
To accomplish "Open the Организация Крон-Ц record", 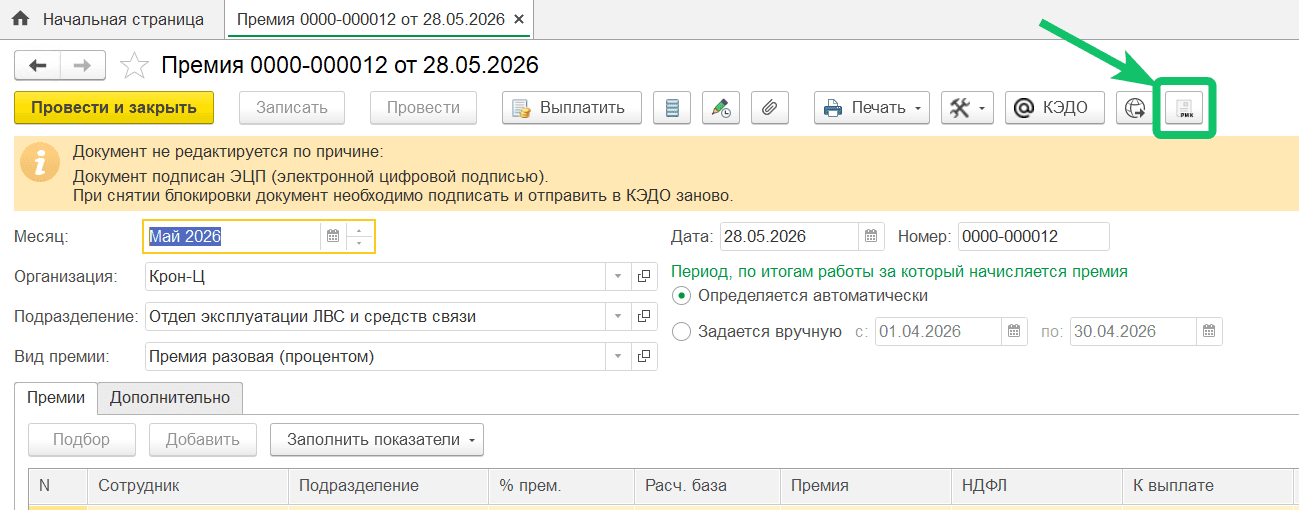I will tap(644, 276).
